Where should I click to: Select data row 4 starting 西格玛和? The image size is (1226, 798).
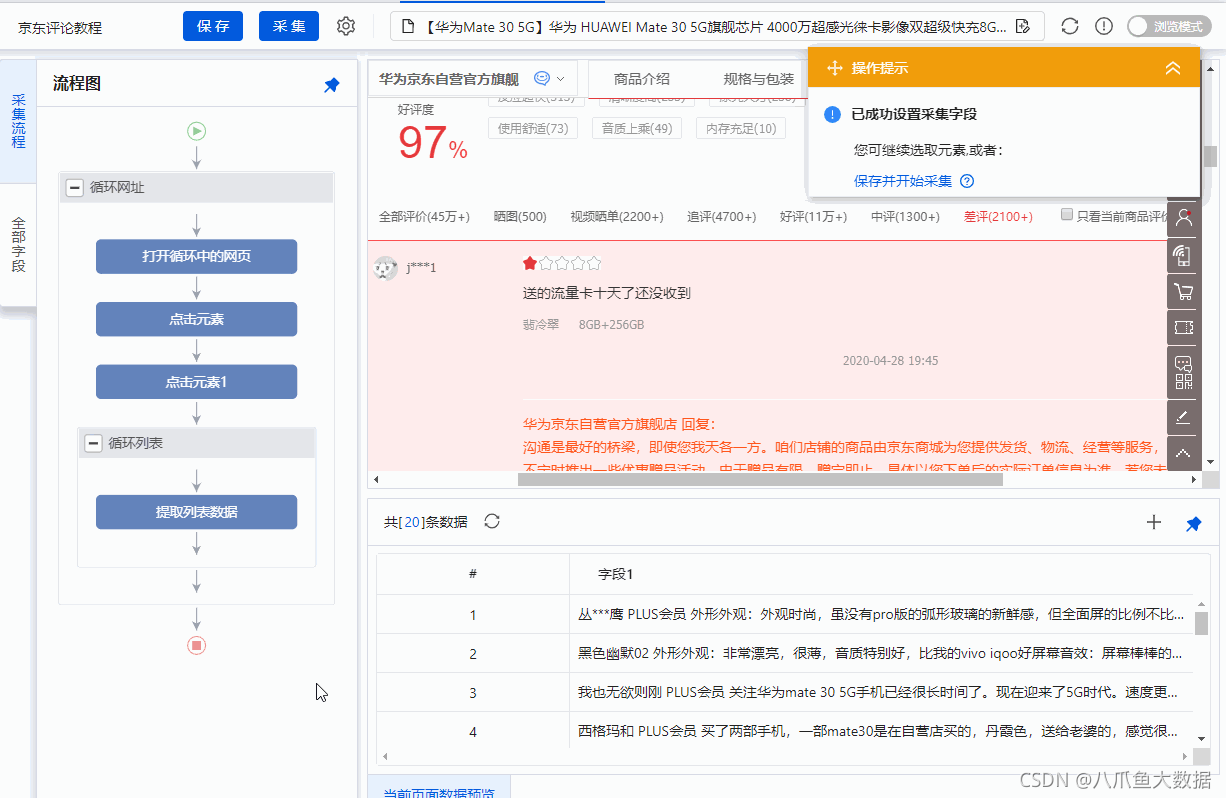(784, 731)
